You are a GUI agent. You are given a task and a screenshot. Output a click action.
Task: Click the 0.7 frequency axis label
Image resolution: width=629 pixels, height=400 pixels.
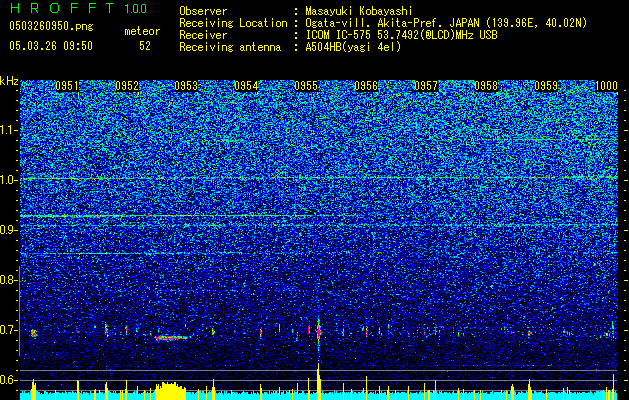[x=8, y=330]
